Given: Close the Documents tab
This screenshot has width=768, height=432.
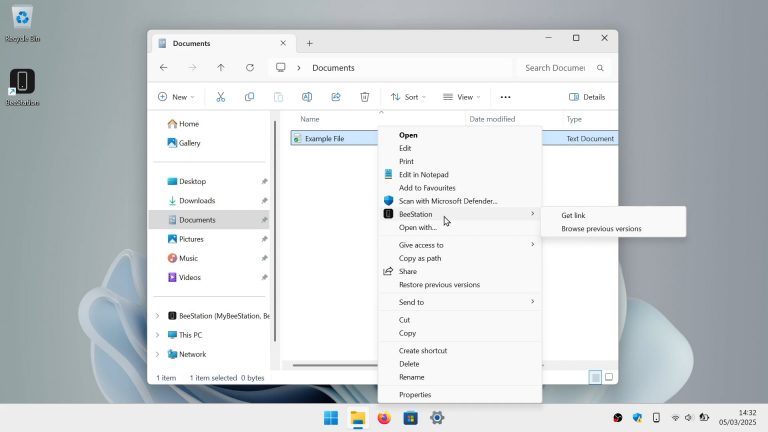Looking at the screenshot, I should [283, 43].
